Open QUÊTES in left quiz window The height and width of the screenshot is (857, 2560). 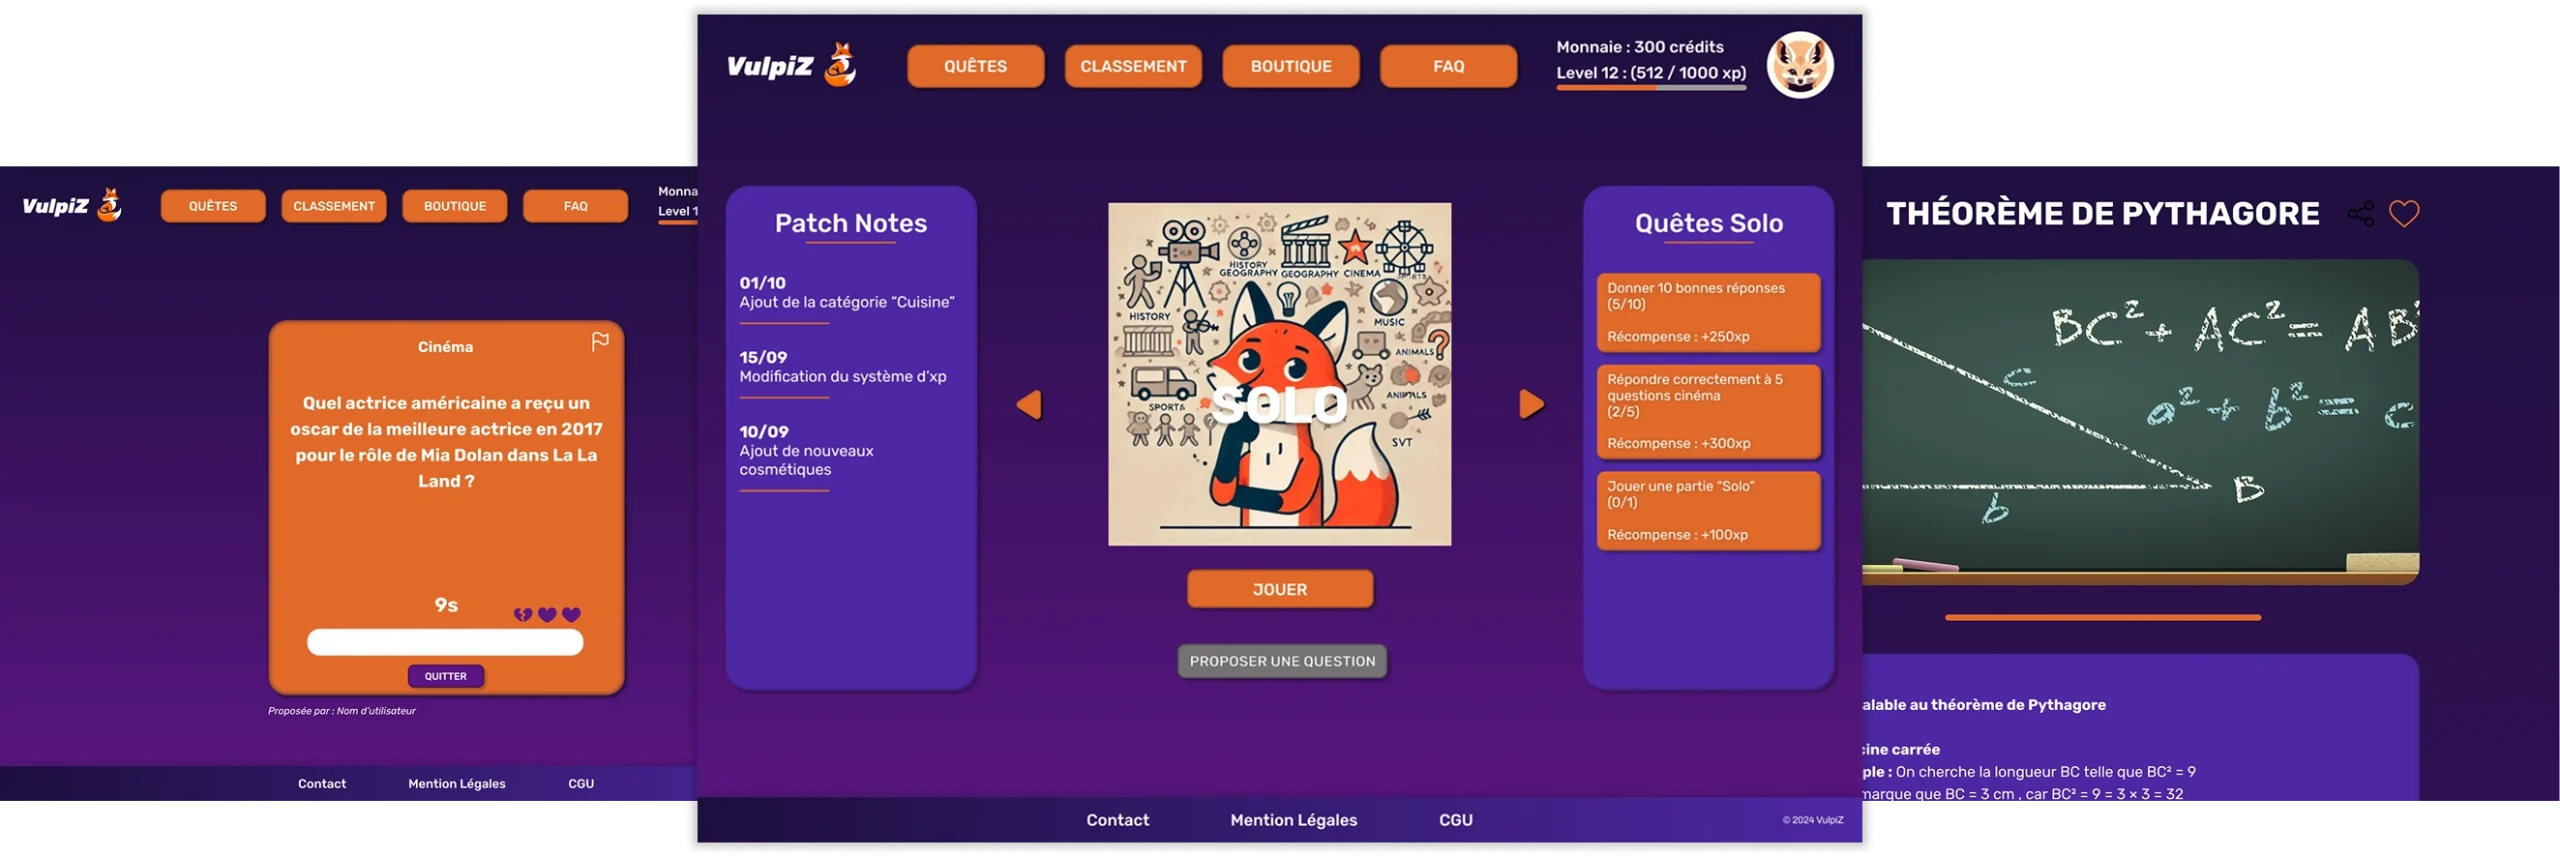pyautogui.click(x=213, y=206)
